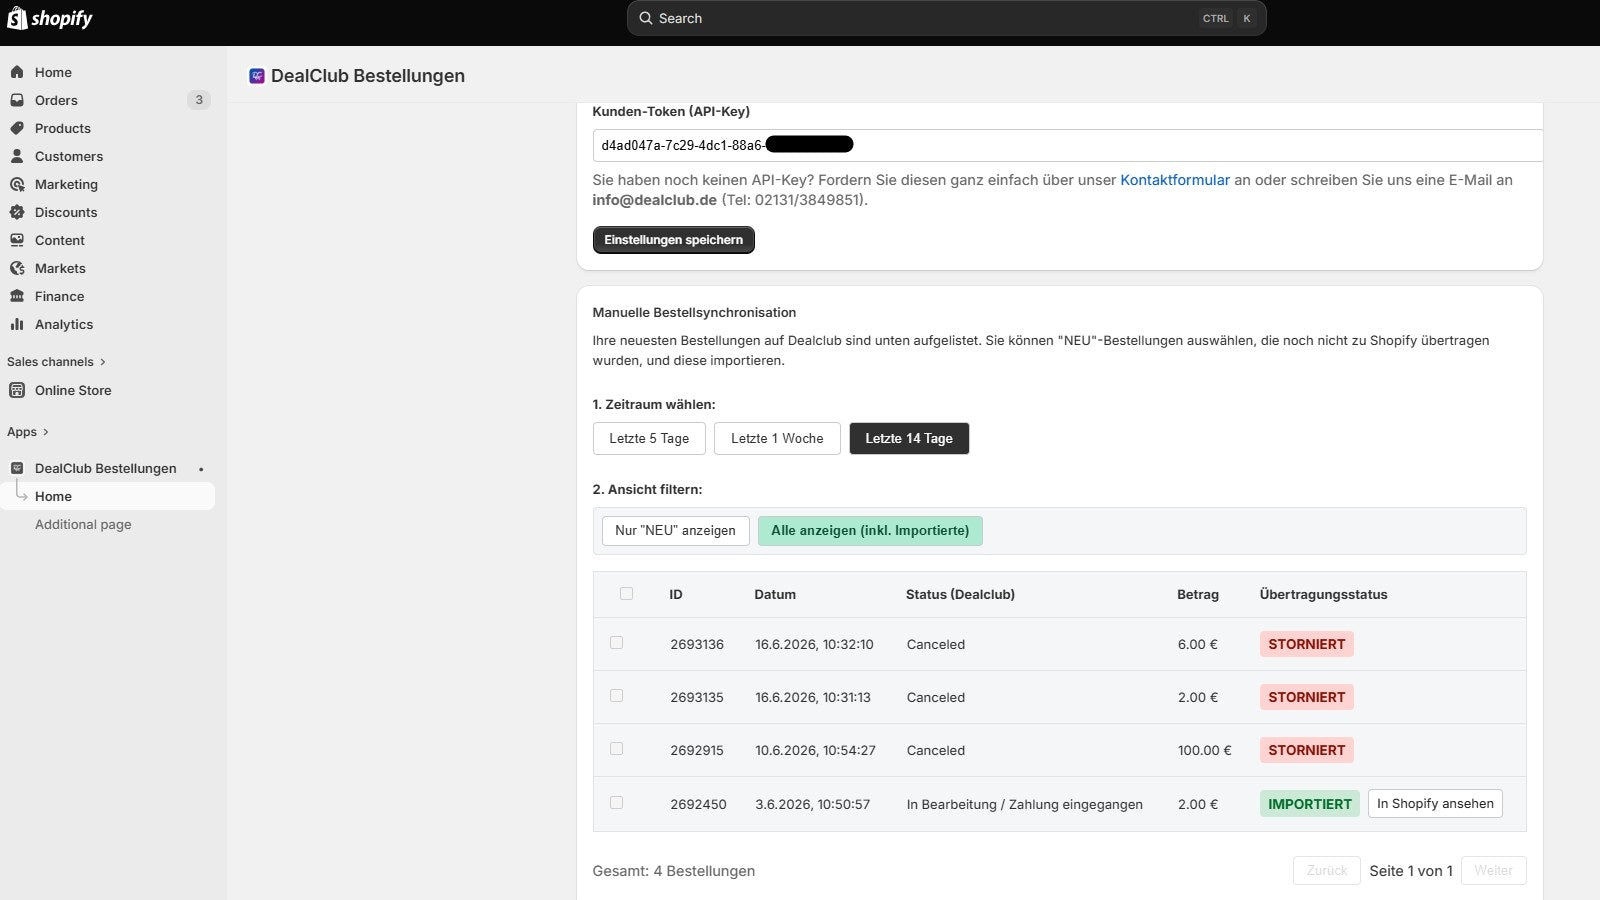1600x900 pixels.
Task: Toggle the select-all checkbox in table header
Action: pyautogui.click(x=626, y=594)
